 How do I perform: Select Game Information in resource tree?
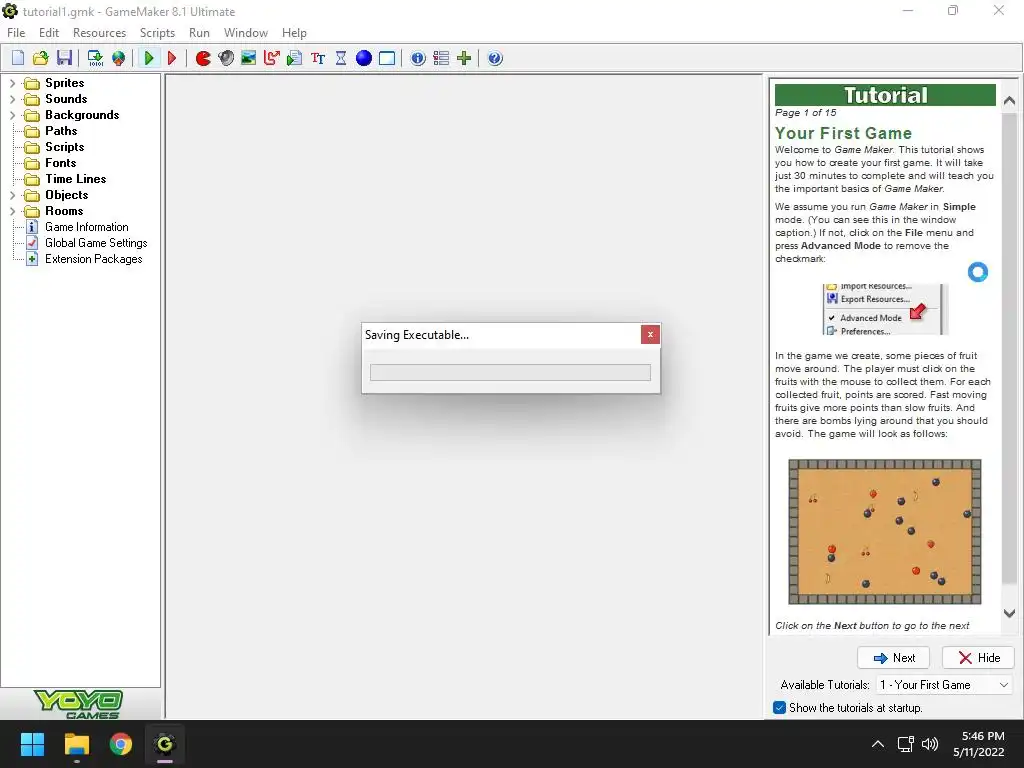(x=87, y=227)
